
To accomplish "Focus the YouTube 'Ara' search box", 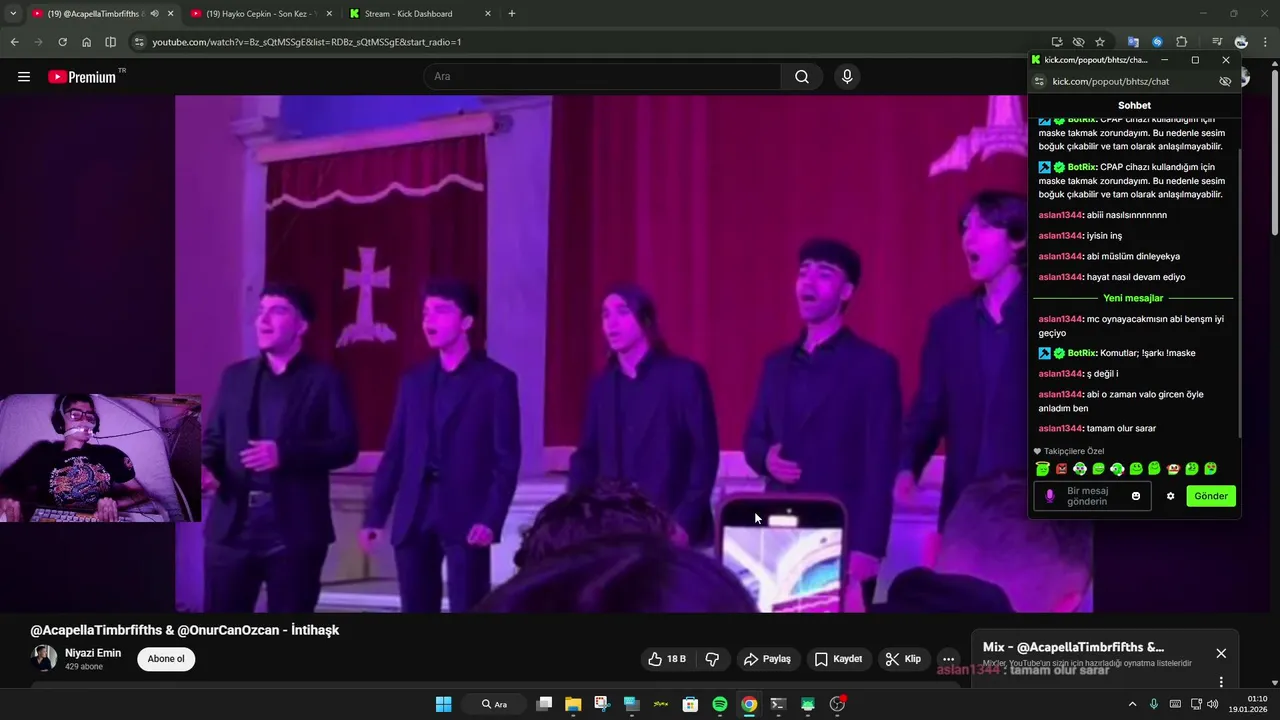I will click(x=603, y=77).
